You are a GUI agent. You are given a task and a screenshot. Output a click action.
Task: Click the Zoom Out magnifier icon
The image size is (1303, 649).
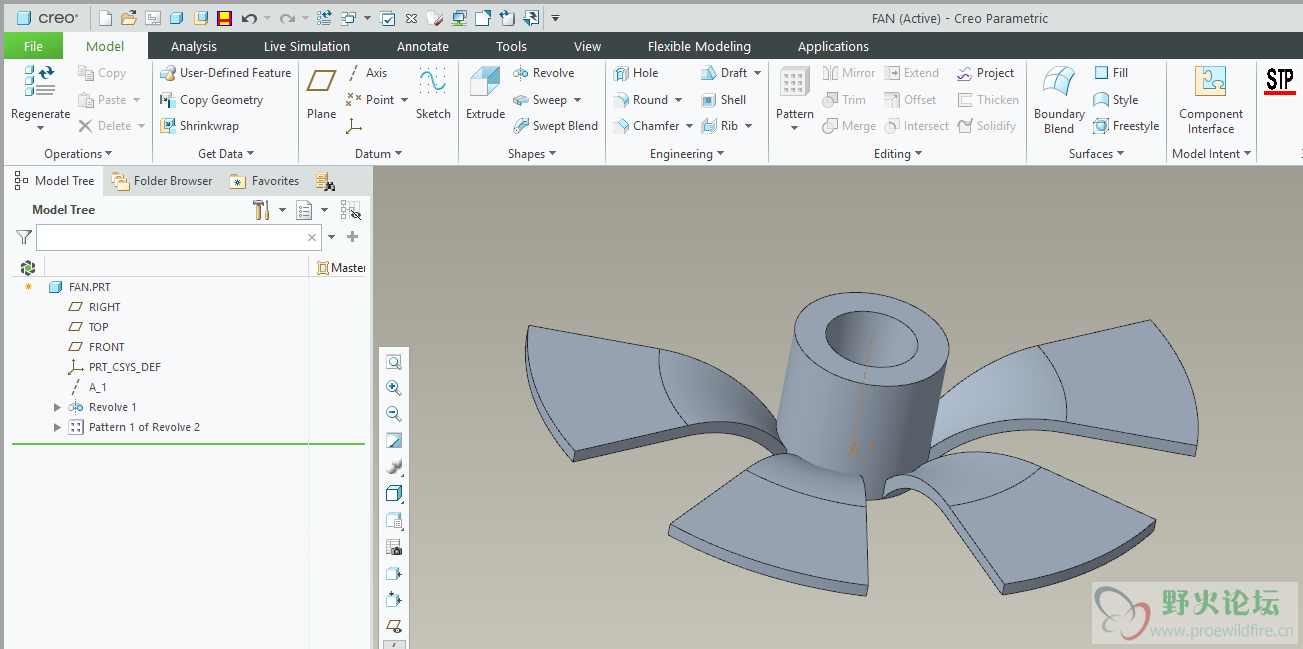pyautogui.click(x=394, y=414)
